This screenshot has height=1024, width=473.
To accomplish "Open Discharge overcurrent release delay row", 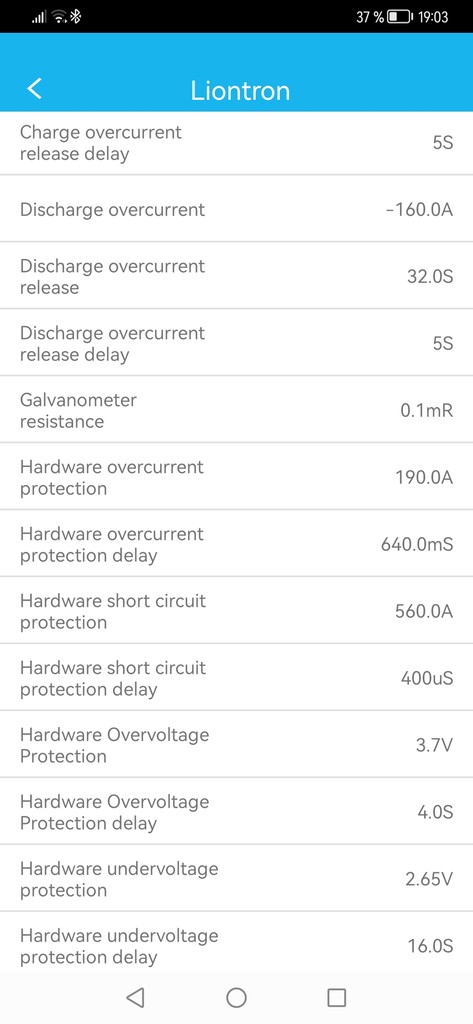I will 236,344.
